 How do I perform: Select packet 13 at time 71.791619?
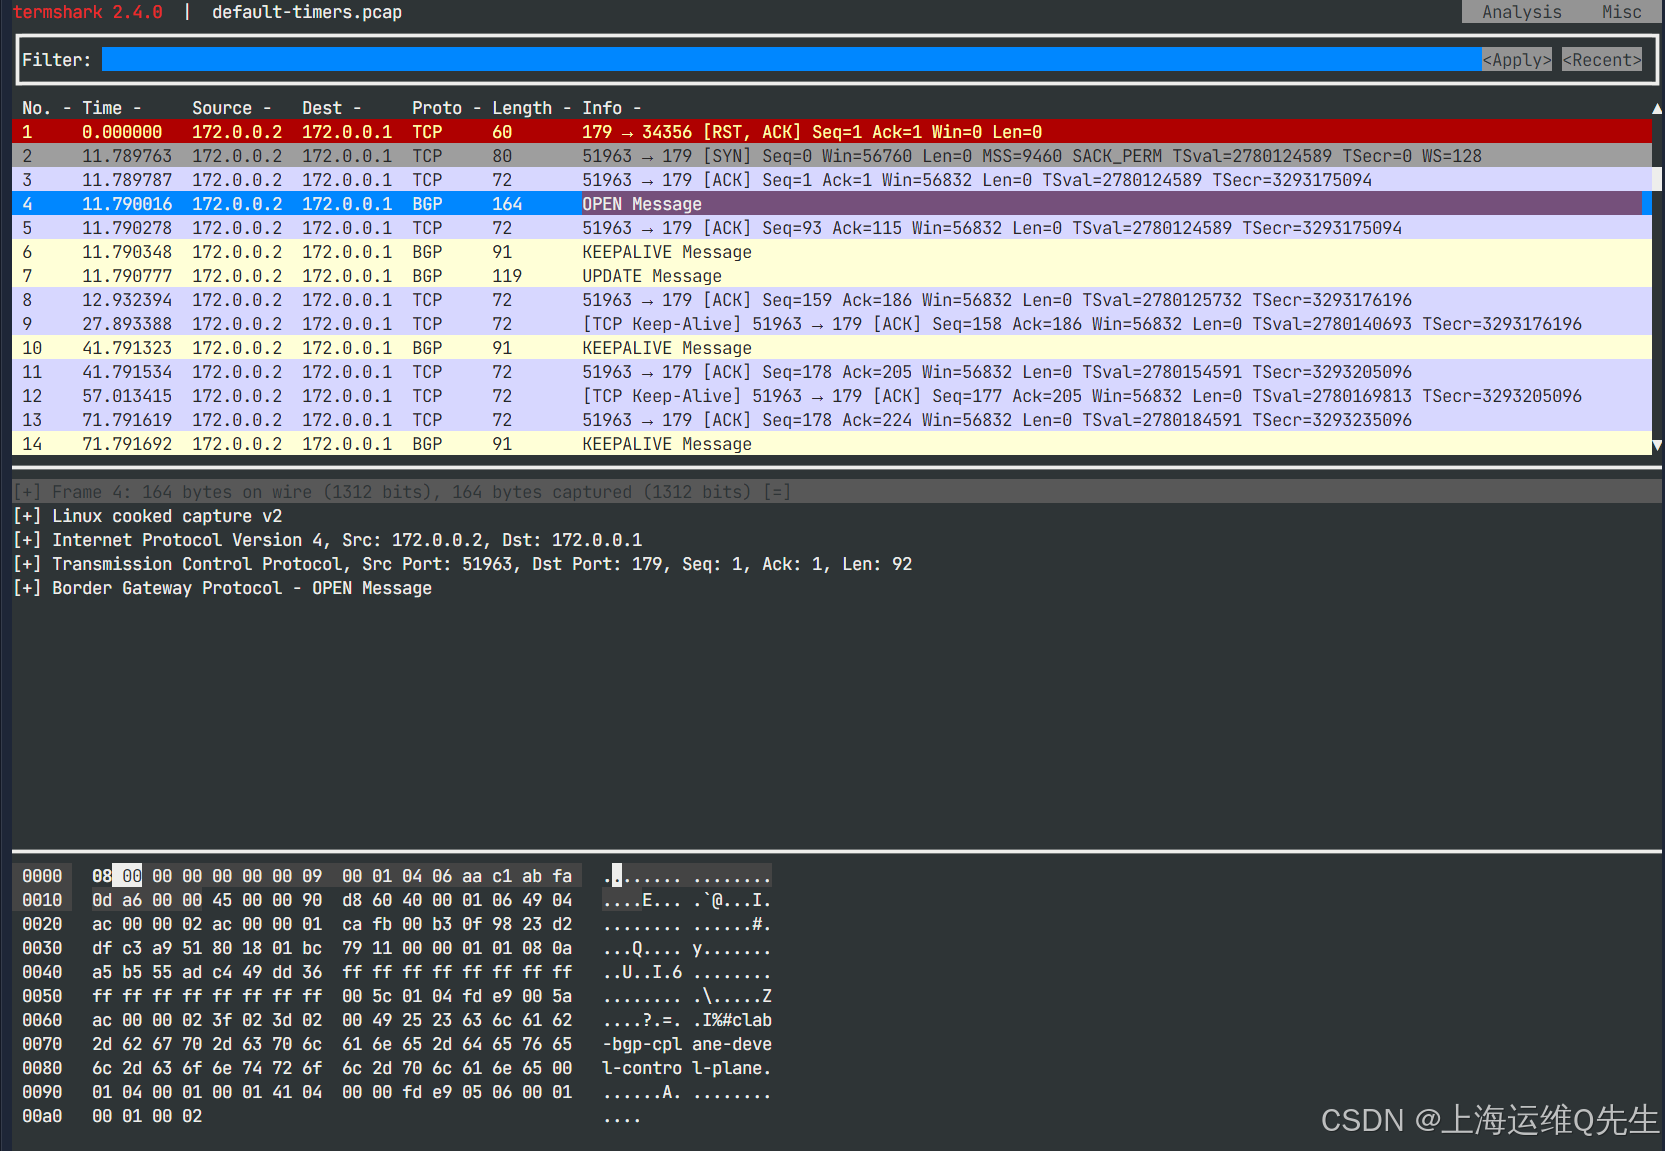coord(832,420)
